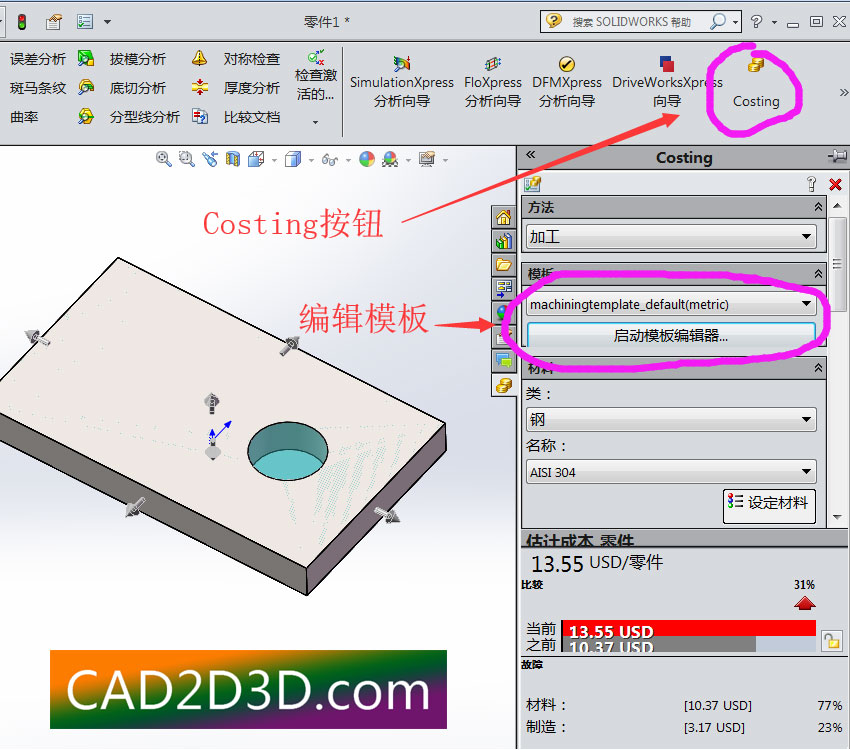Open the Costing coins task pane tab
This screenshot has height=750, width=850.
tap(504, 385)
